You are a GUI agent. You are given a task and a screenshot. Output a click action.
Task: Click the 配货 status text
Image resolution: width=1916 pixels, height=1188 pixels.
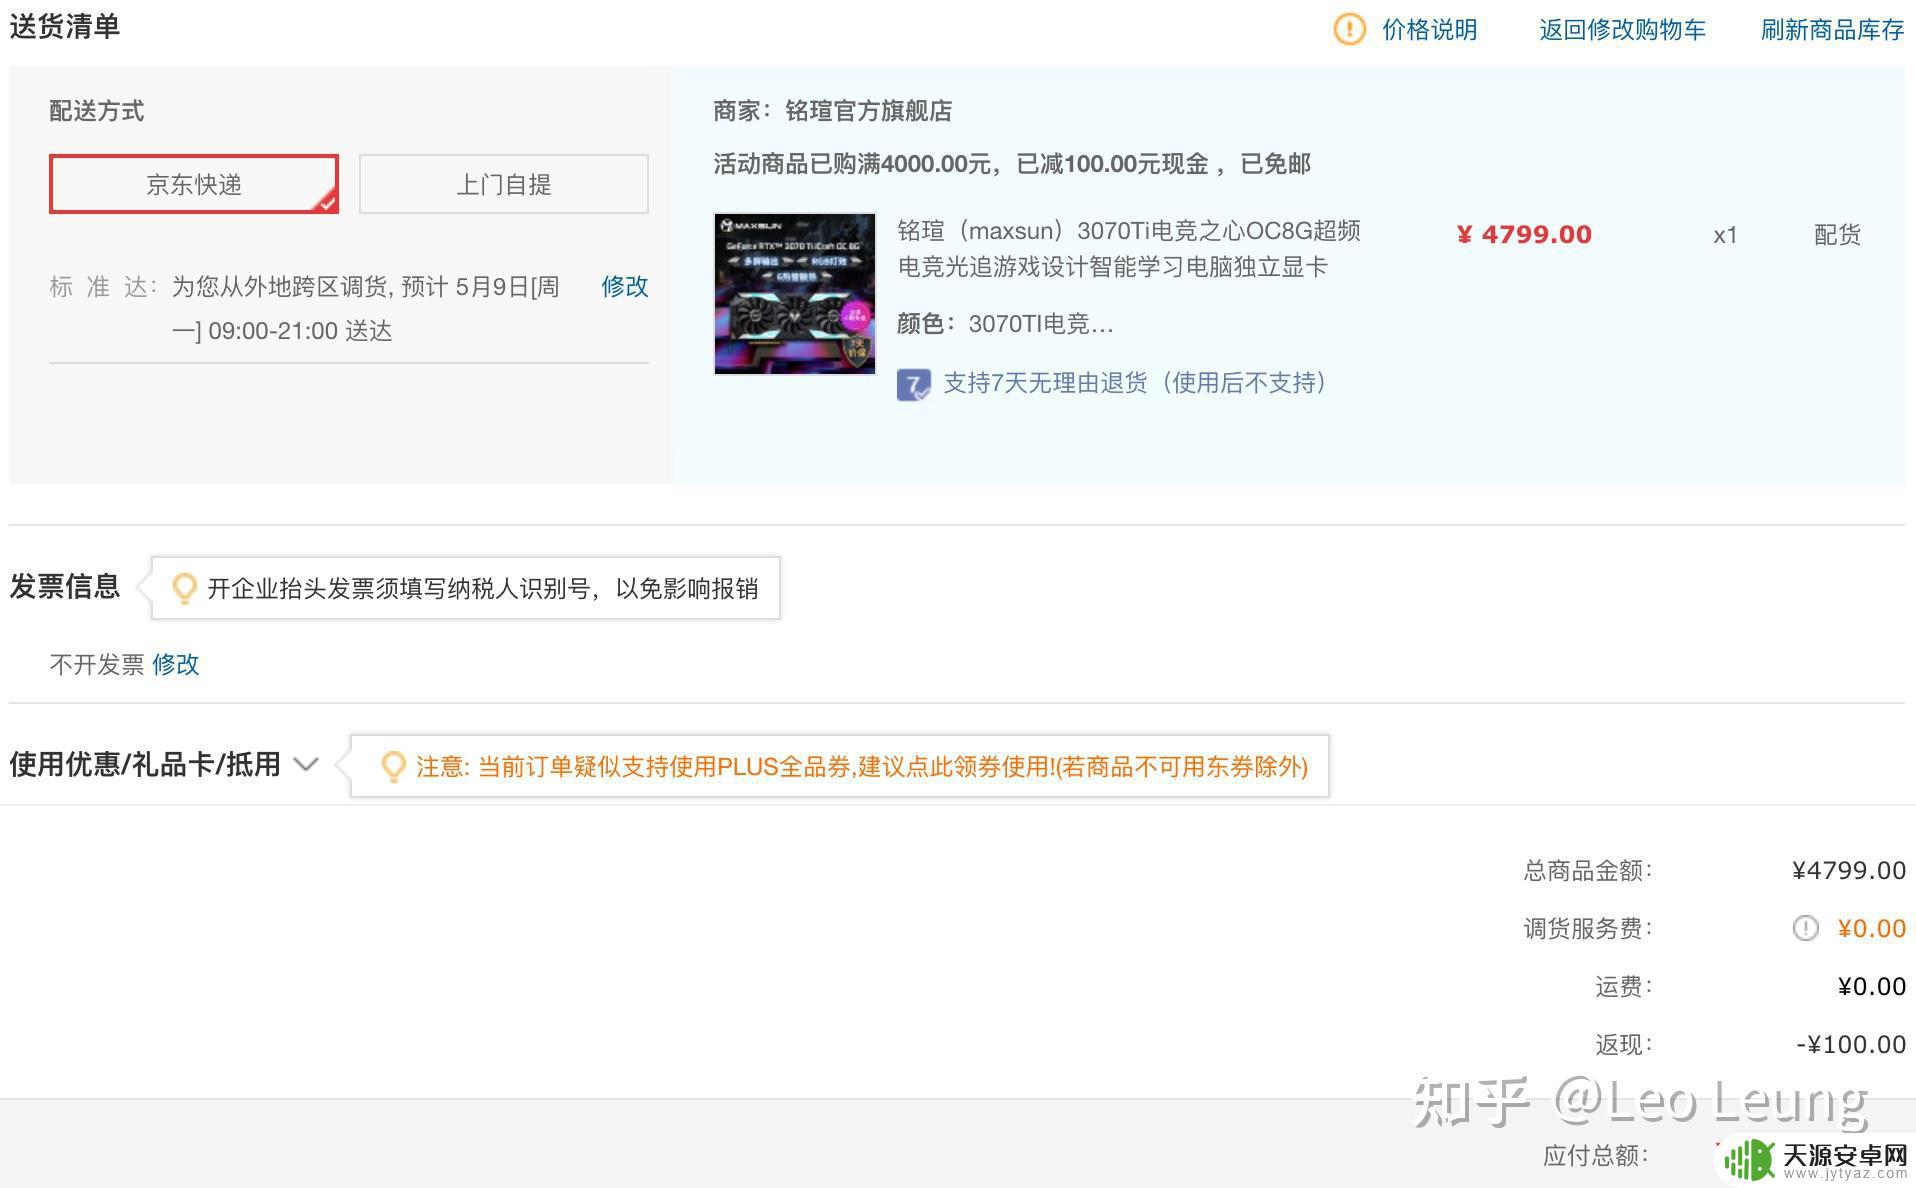[x=1837, y=235]
